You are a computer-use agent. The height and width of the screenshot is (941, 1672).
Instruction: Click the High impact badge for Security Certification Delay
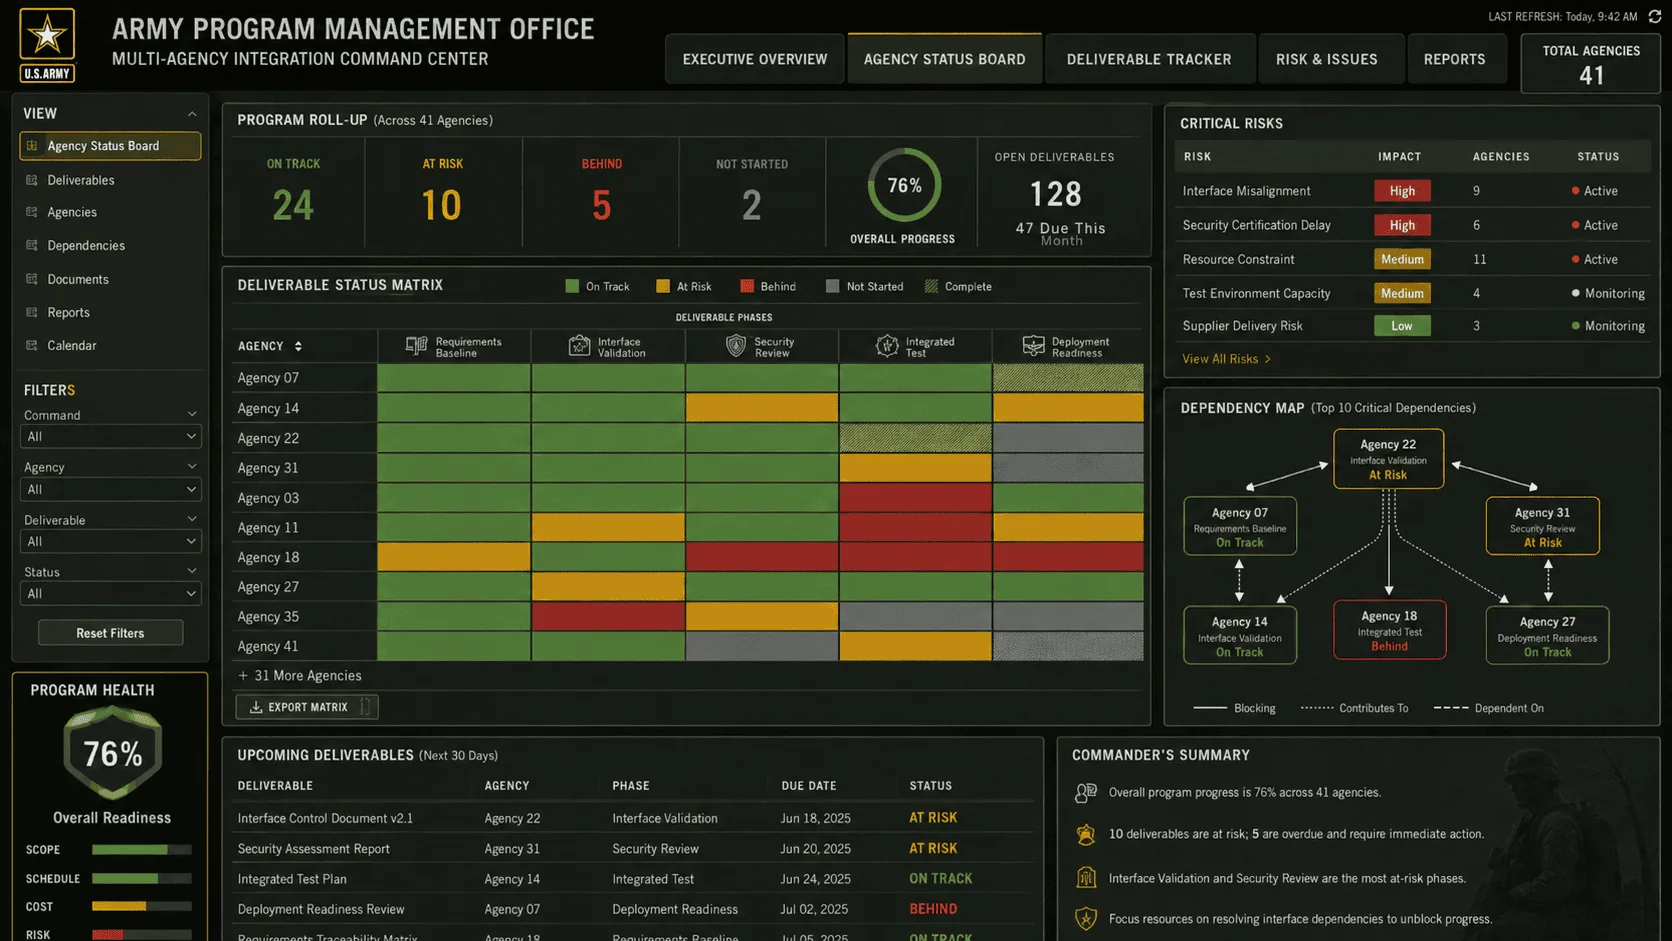pyautogui.click(x=1402, y=225)
